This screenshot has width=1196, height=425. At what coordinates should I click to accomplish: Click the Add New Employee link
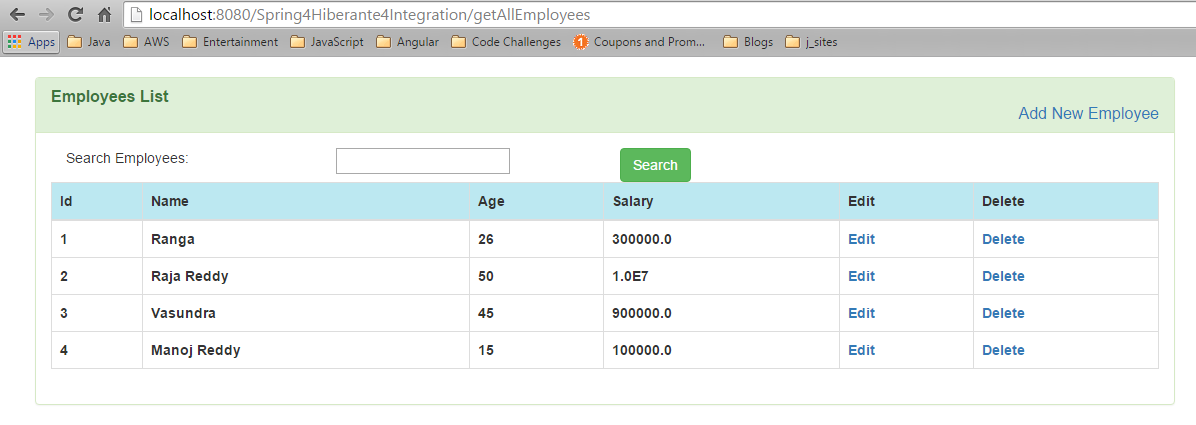pos(1088,114)
